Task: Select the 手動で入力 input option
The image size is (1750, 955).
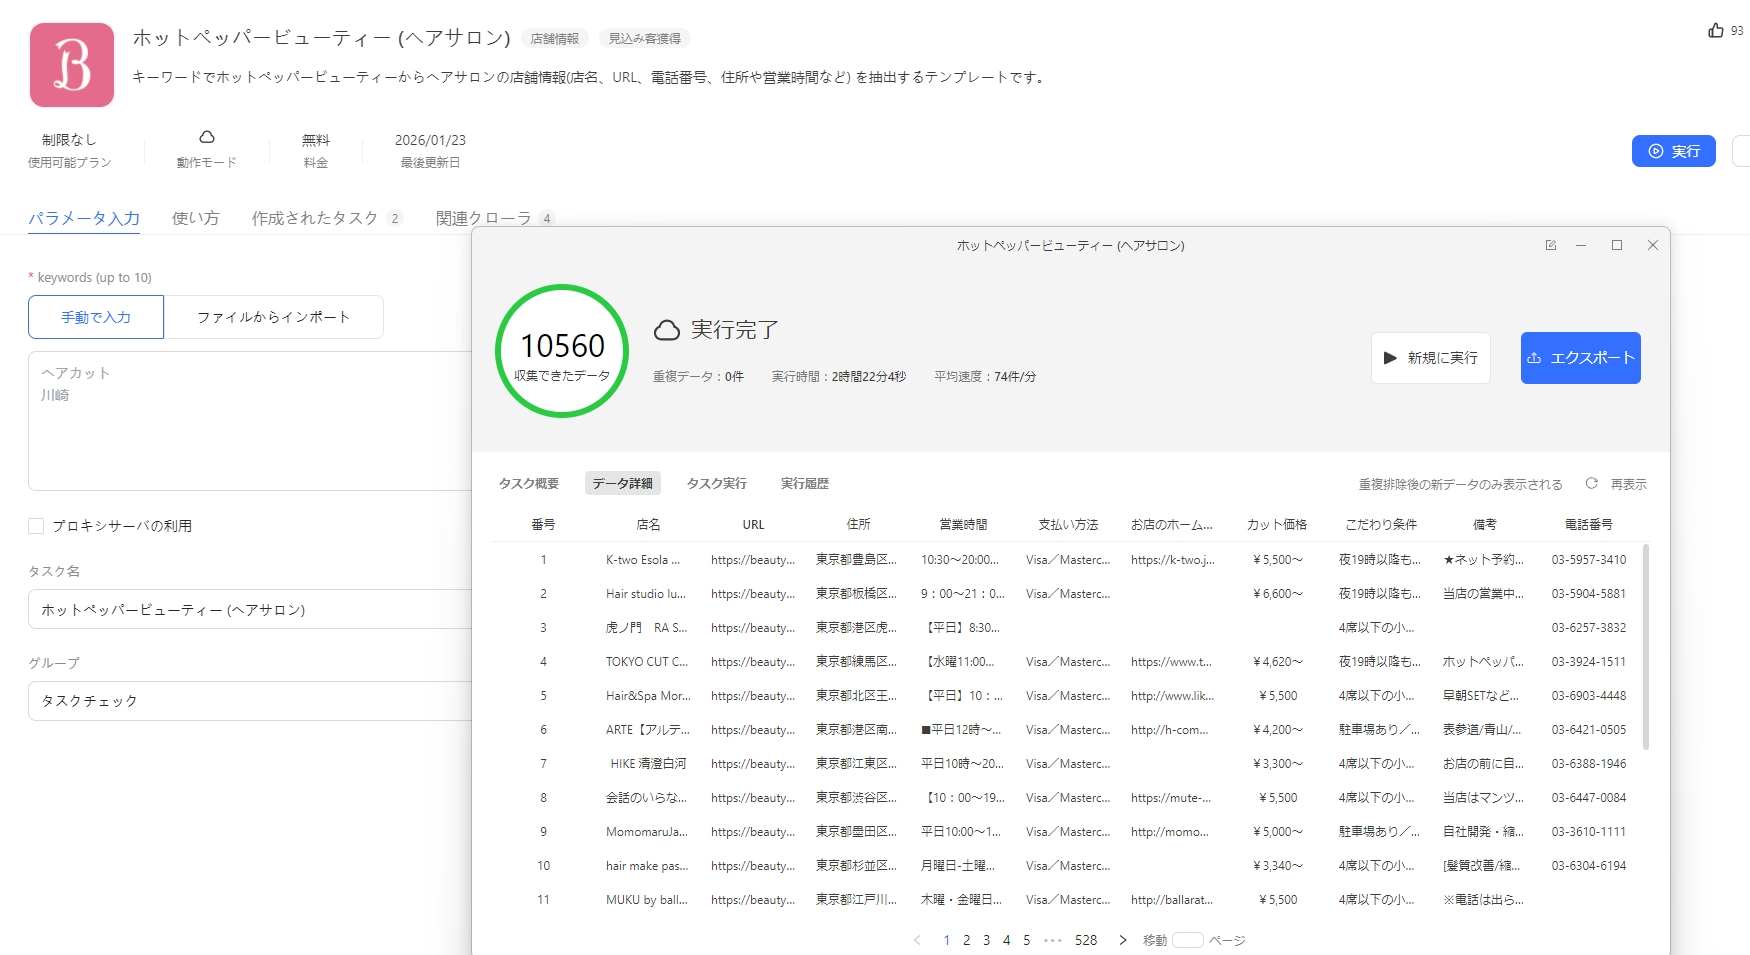Action: click(96, 317)
